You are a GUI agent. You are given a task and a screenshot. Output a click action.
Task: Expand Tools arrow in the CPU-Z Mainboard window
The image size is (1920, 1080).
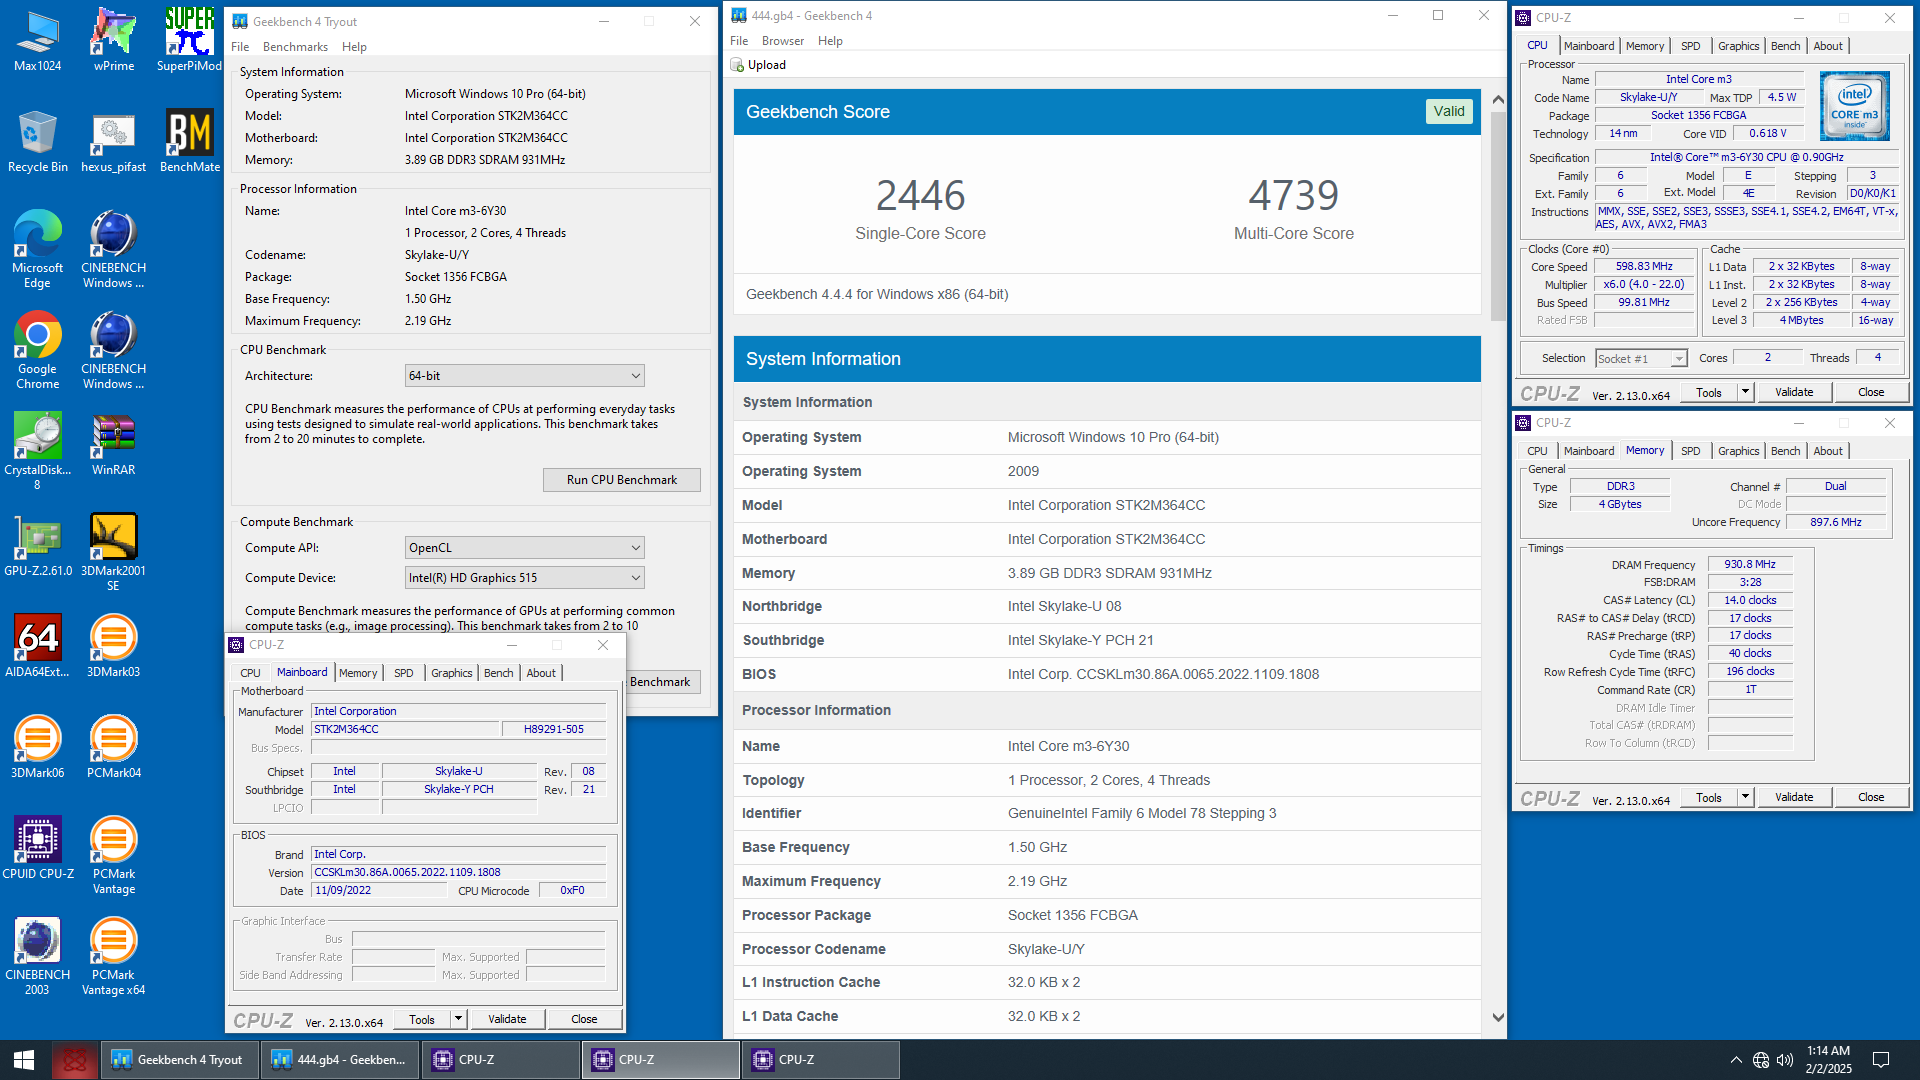[459, 1019]
